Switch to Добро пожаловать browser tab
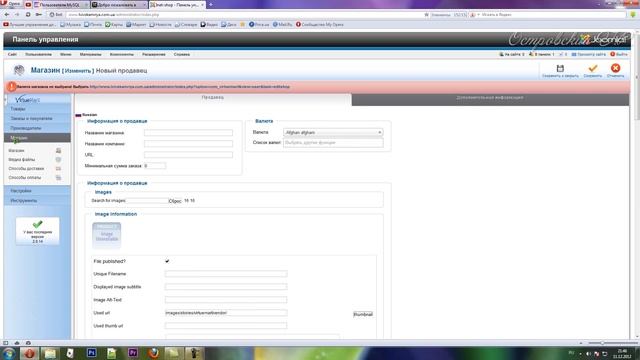 point(119,5)
